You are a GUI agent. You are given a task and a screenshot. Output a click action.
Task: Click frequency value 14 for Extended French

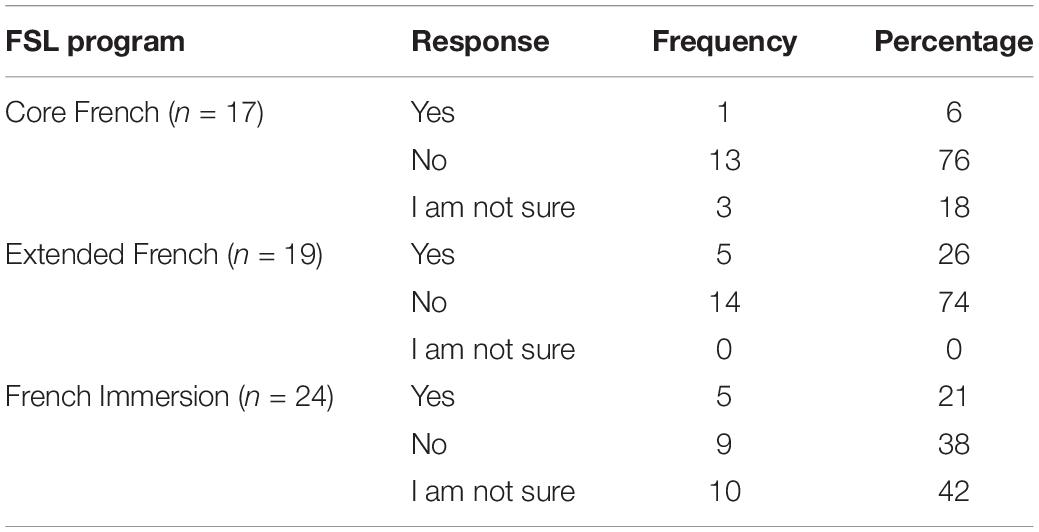click(724, 302)
